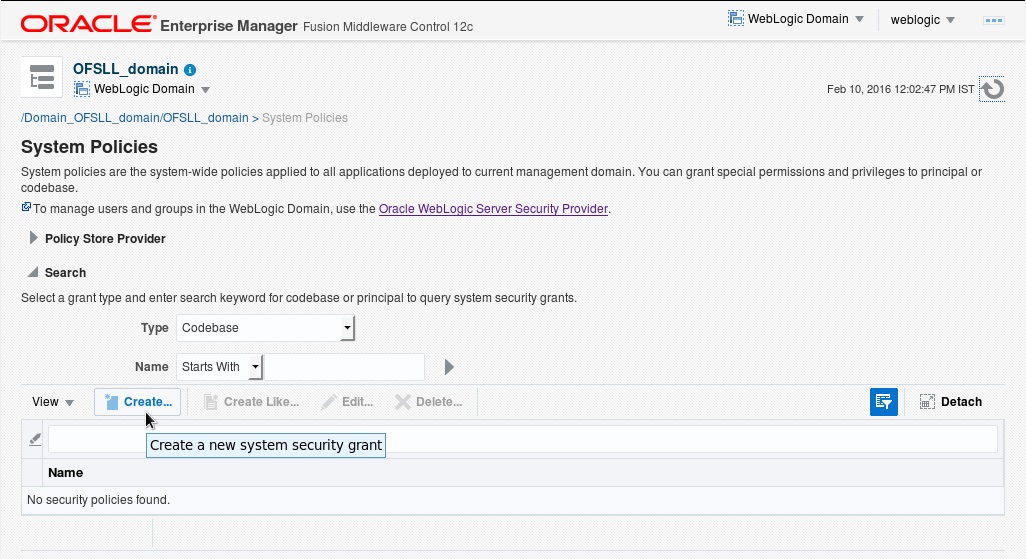Show OFSLL_domain target information icon
1026x559 pixels.
(190, 70)
